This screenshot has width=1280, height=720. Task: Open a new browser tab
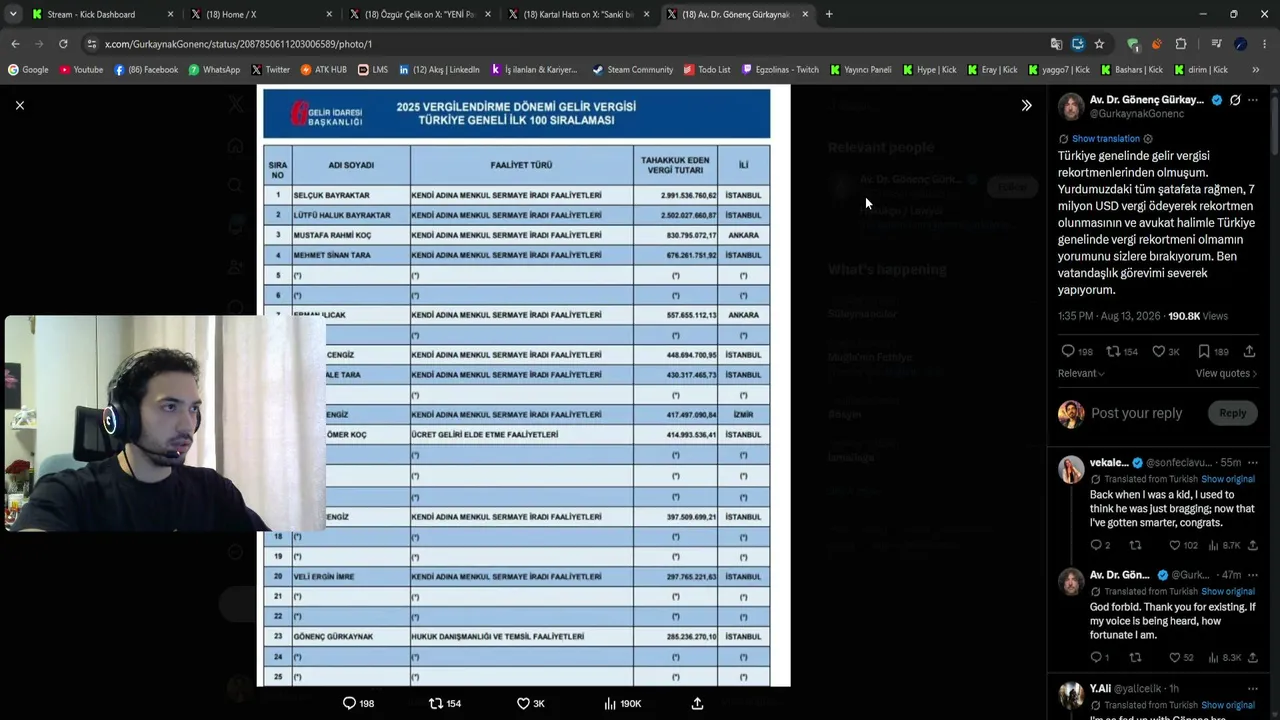click(829, 14)
